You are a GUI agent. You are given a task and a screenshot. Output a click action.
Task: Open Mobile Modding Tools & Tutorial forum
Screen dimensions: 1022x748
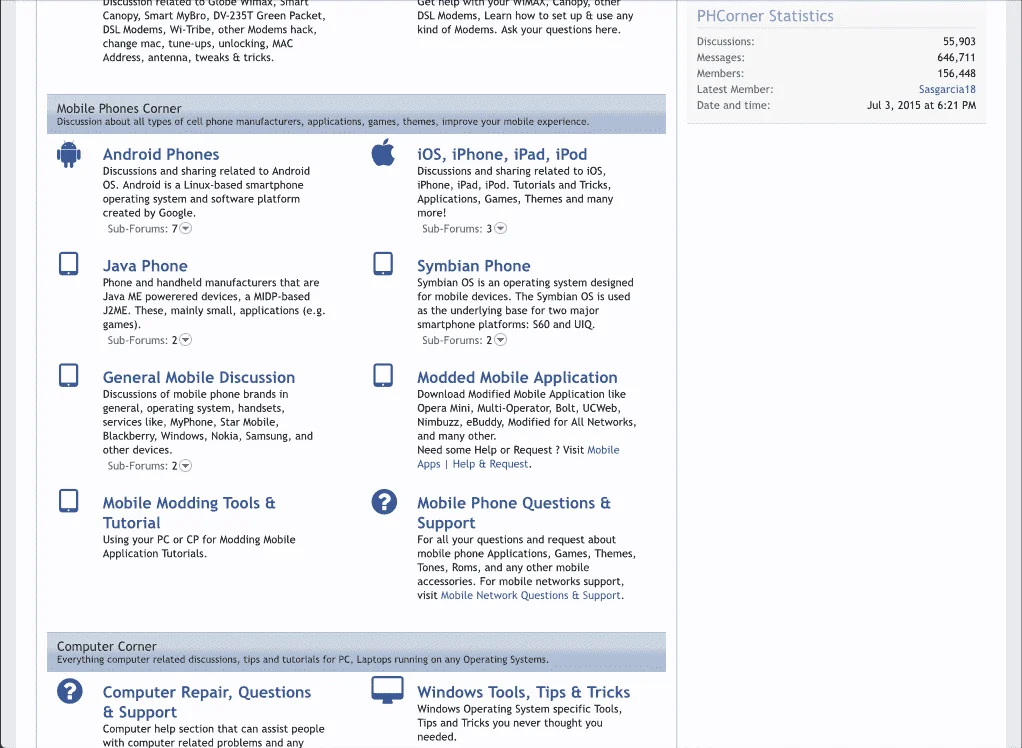coord(189,513)
